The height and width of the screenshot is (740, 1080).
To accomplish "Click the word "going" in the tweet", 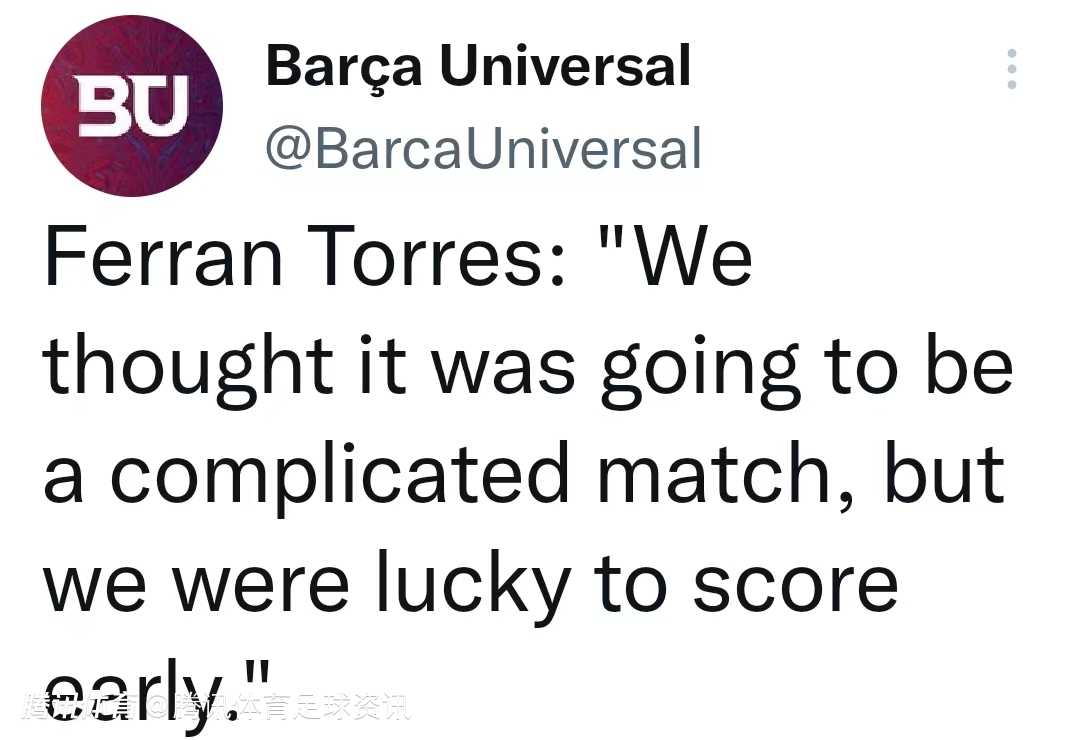I will pyautogui.click(x=700, y=366).
